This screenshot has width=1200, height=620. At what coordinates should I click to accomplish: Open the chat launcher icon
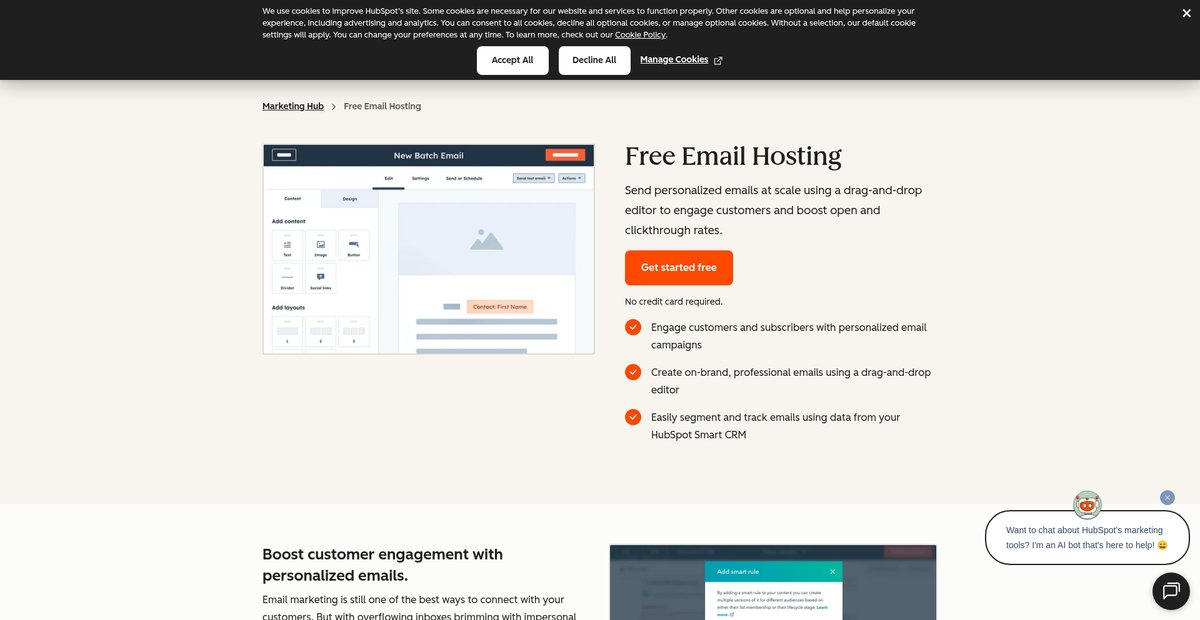point(1171,591)
